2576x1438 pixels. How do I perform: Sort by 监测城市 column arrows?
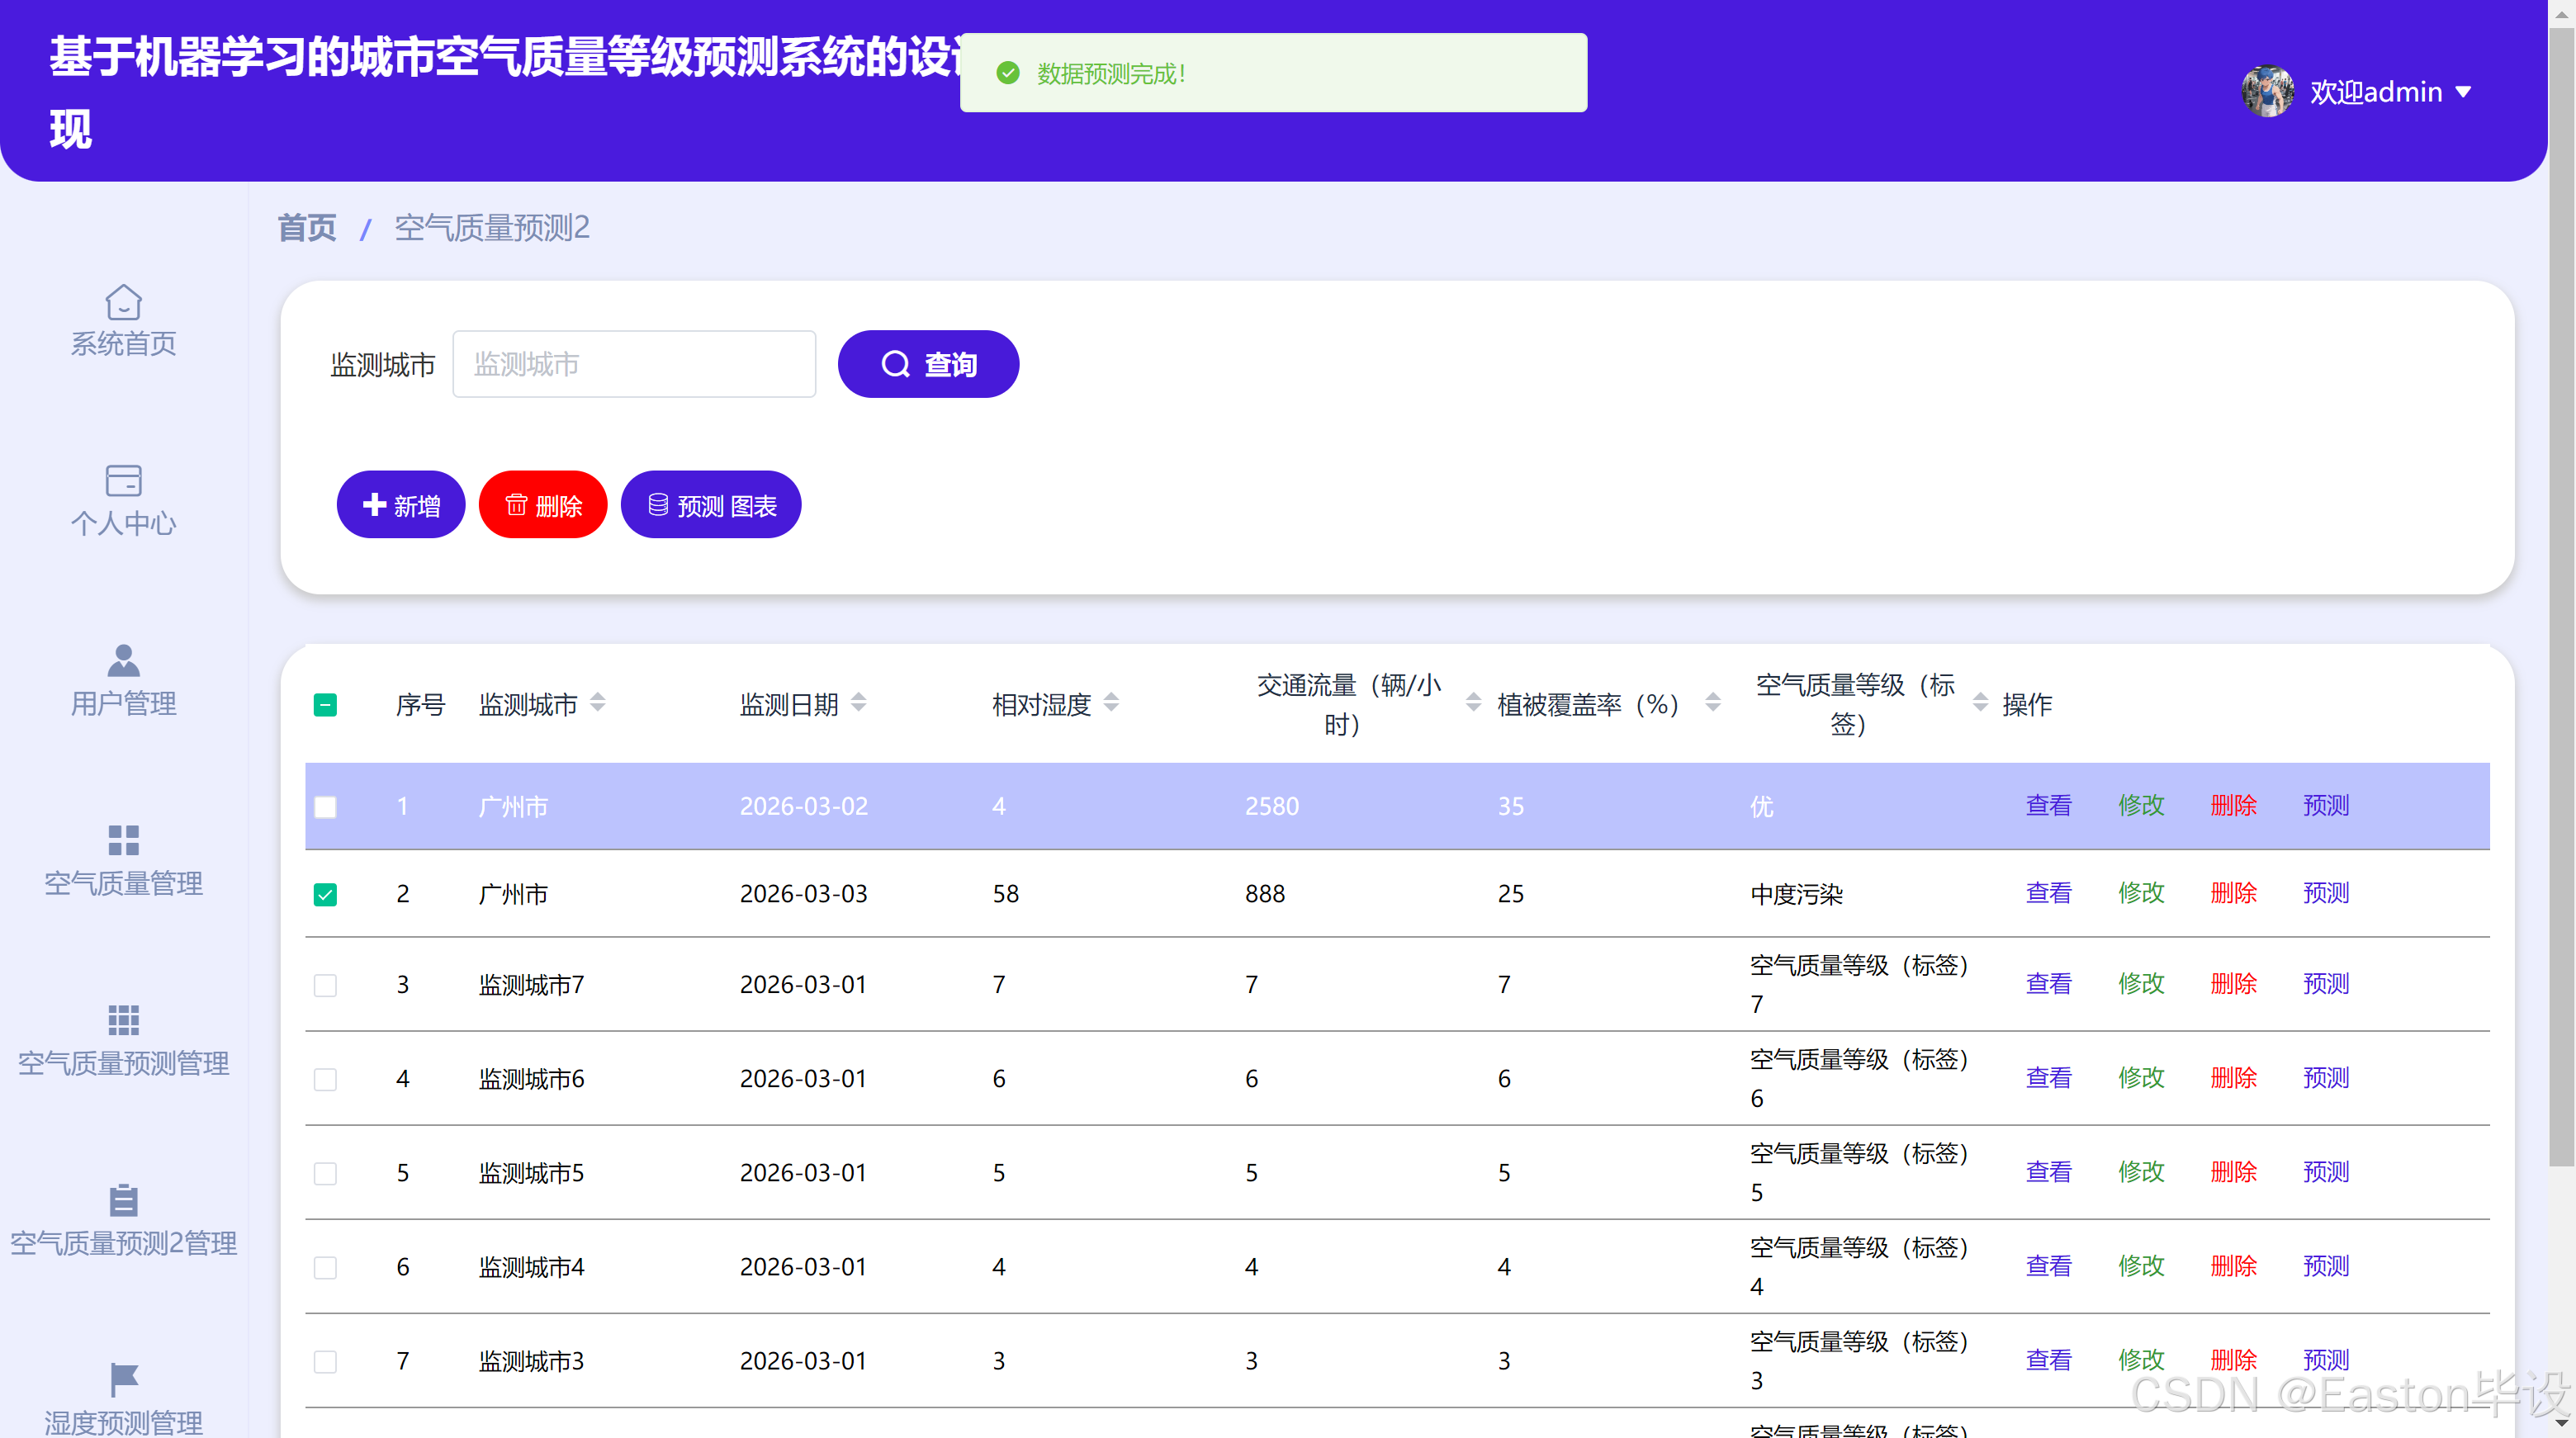(597, 703)
